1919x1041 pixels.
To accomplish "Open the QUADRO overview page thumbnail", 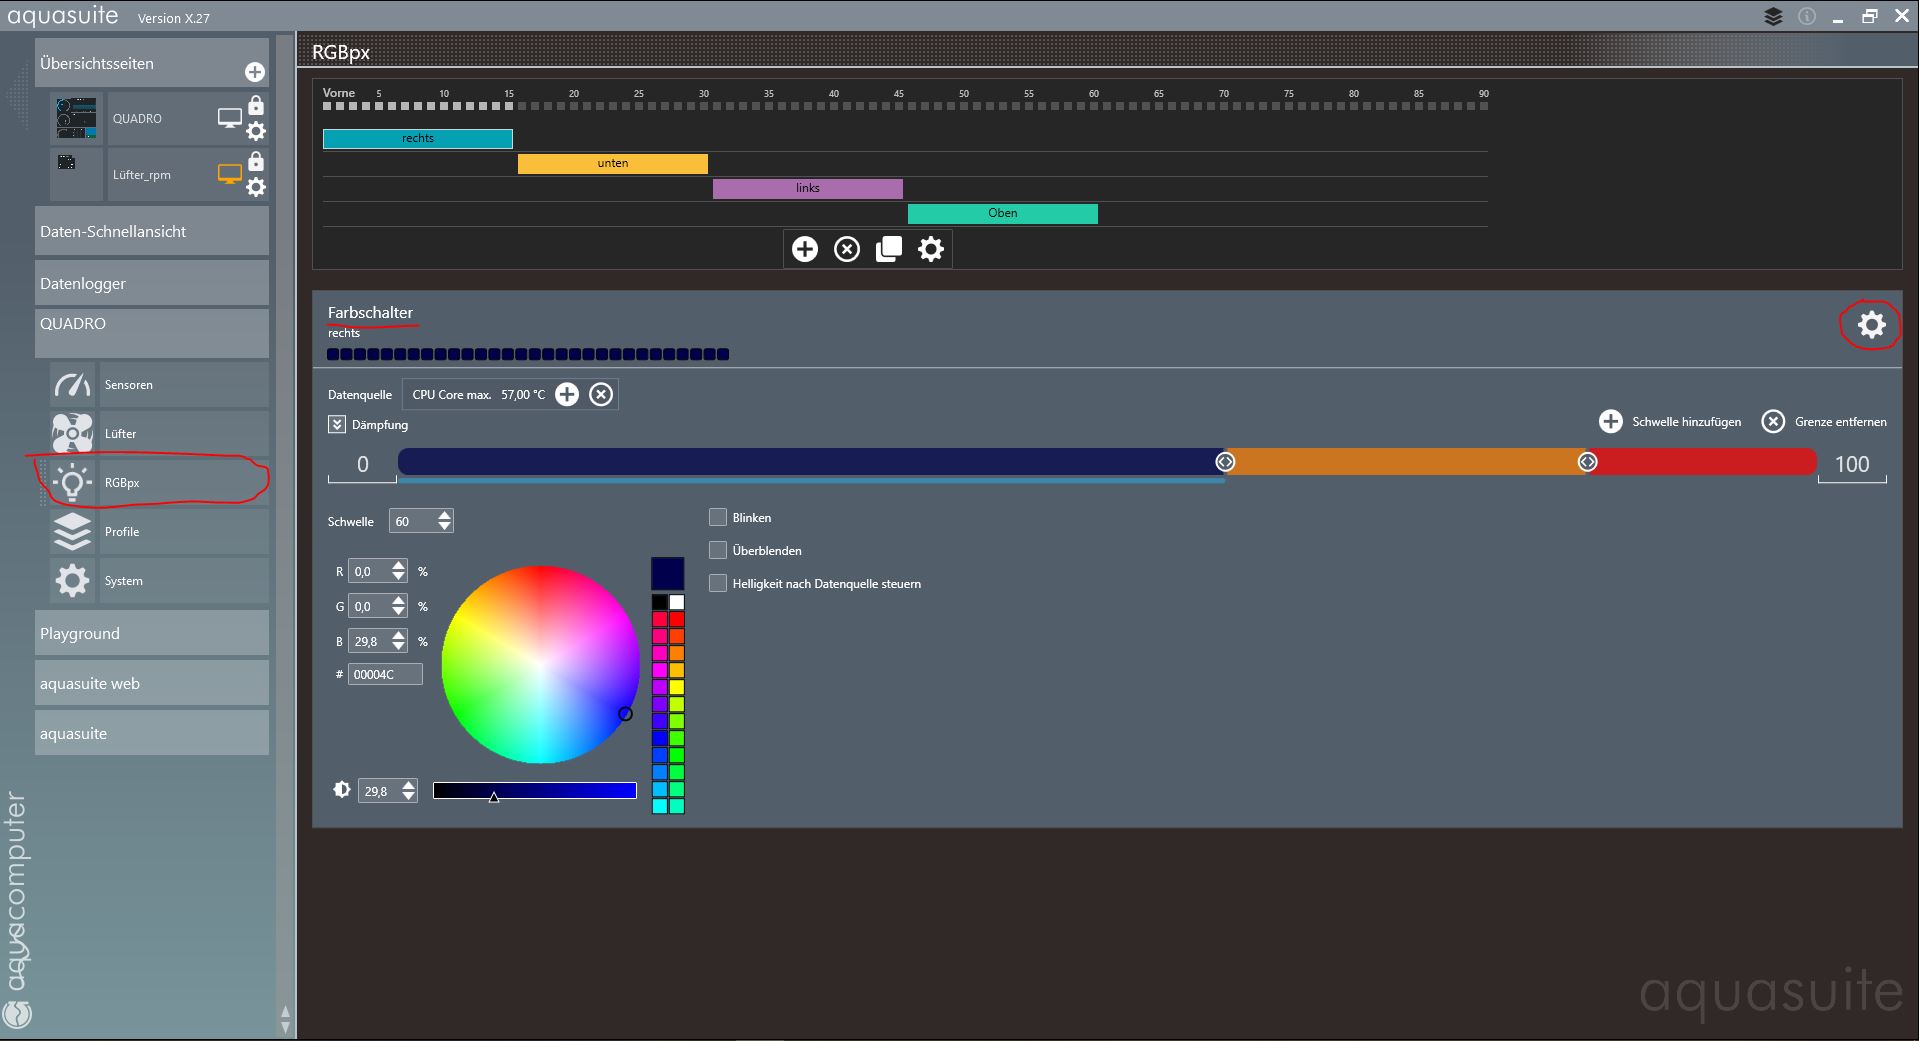I will click(77, 118).
